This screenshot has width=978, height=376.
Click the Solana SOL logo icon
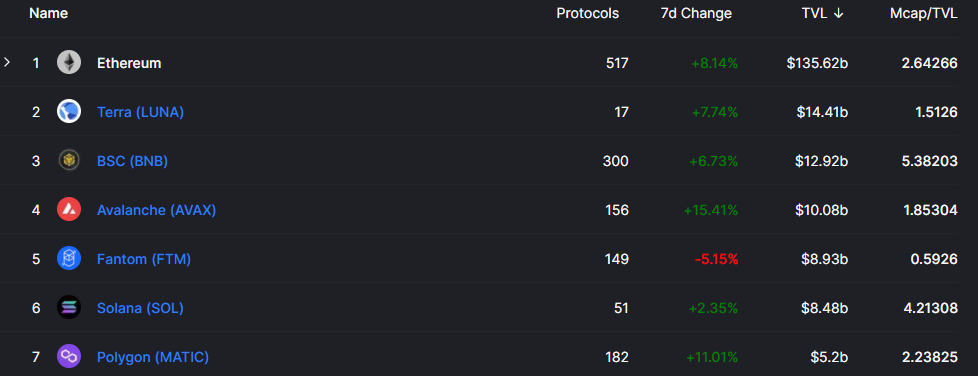pos(69,307)
